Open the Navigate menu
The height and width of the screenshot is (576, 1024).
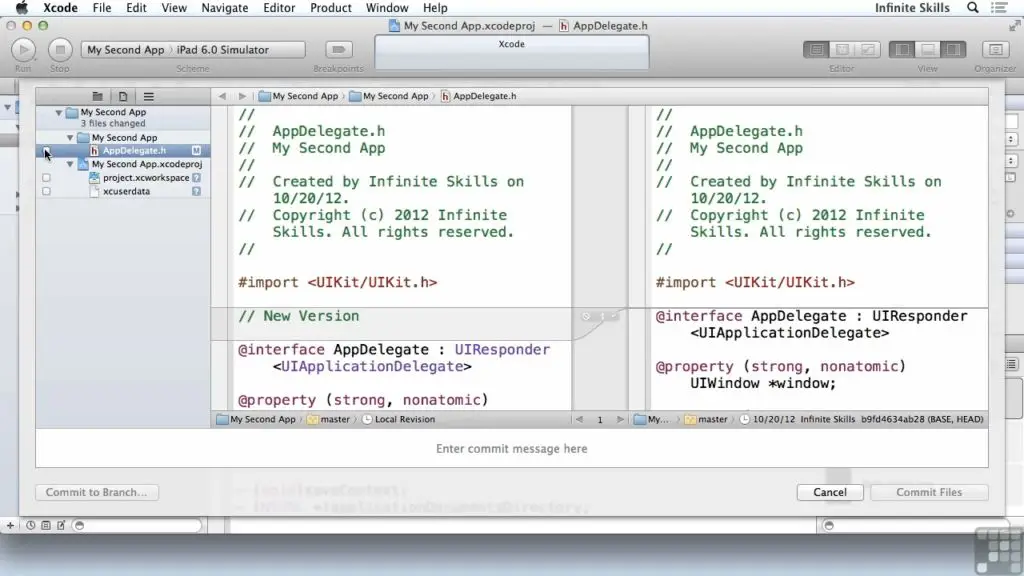225,8
